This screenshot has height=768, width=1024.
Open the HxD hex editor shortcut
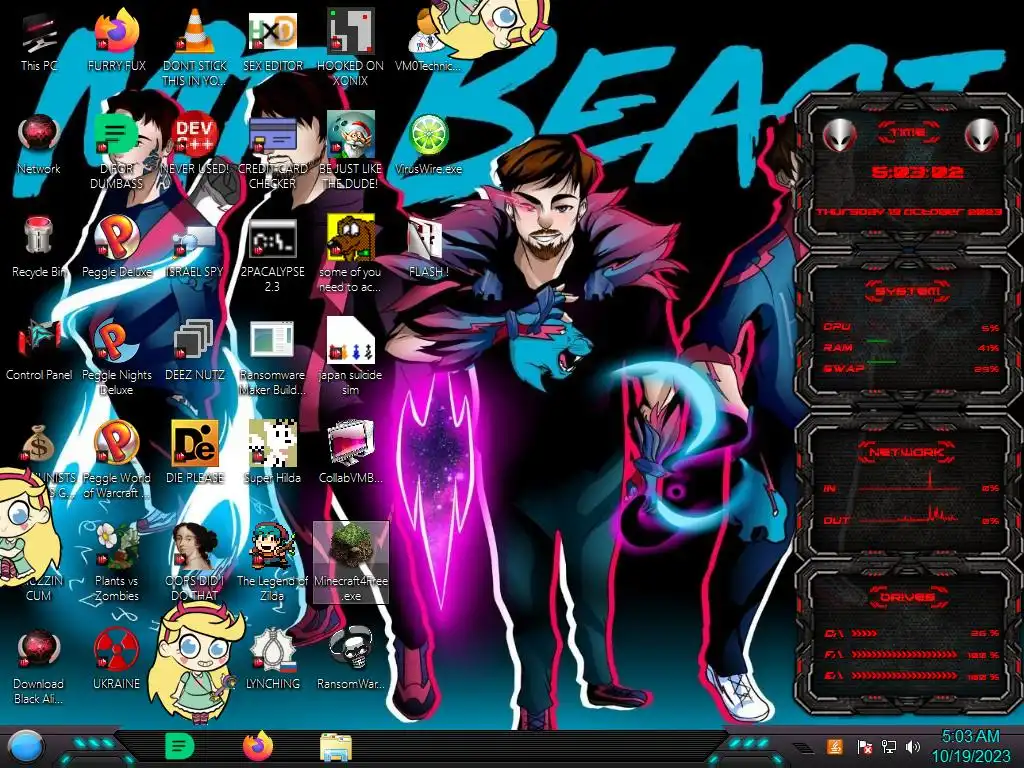[272, 41]
